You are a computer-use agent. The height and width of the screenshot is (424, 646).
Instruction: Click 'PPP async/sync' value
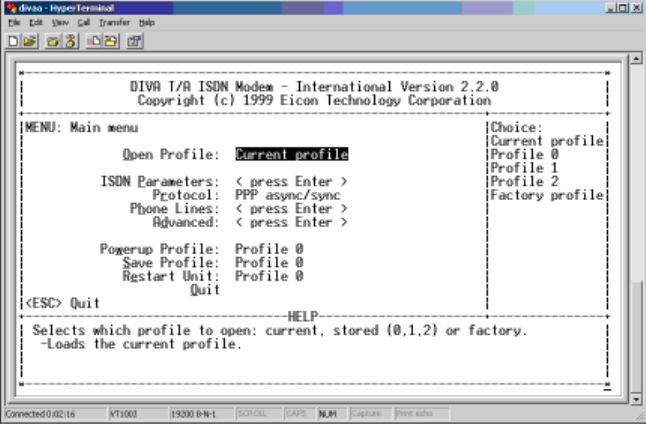288,195
